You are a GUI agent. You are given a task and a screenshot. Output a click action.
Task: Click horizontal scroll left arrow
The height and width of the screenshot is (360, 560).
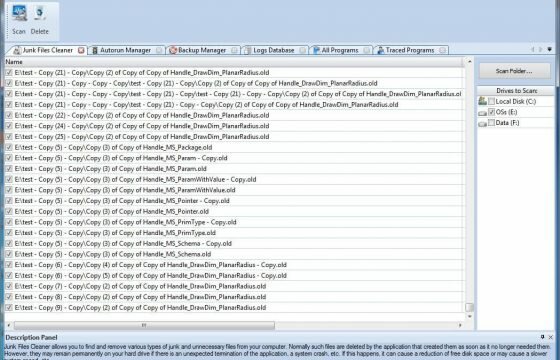click(9, 325)
